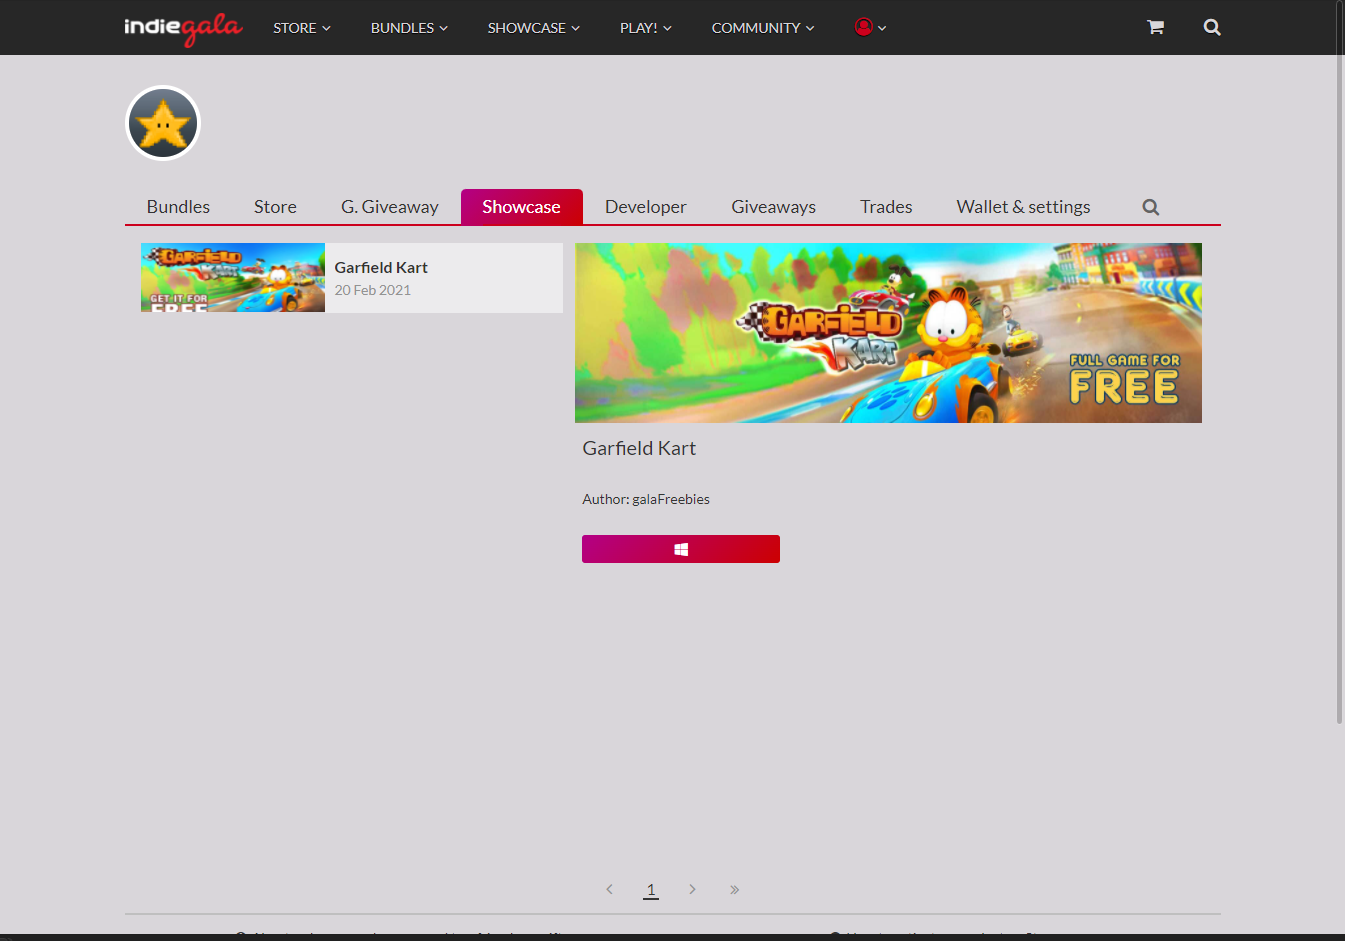Screen dimensions: 1345x941
Task: Select page 1 in pagination
Action: click(651, 889)
